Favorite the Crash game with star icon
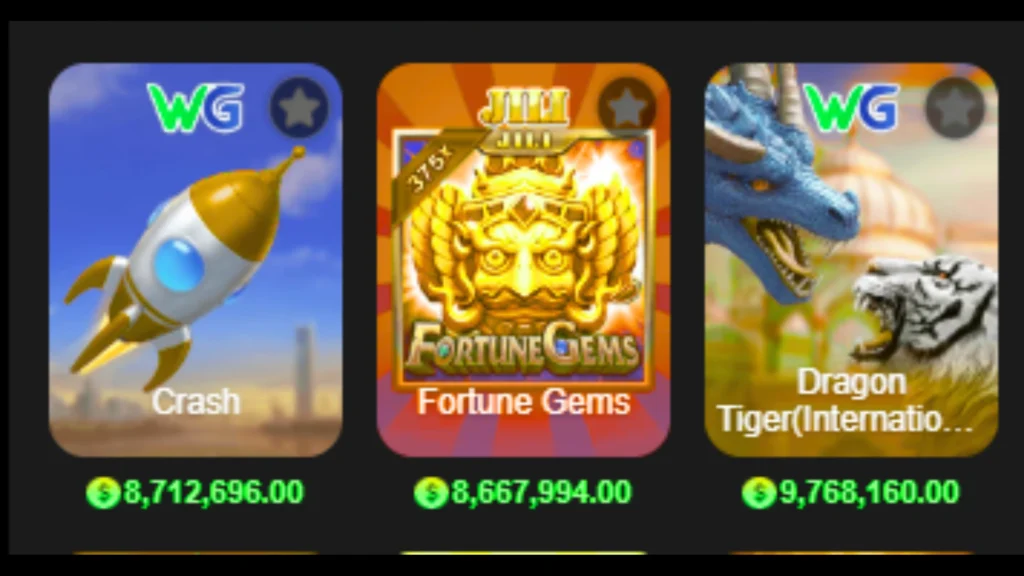The height and width of the screenshot is (576, 1024). (x=299, y=107)
